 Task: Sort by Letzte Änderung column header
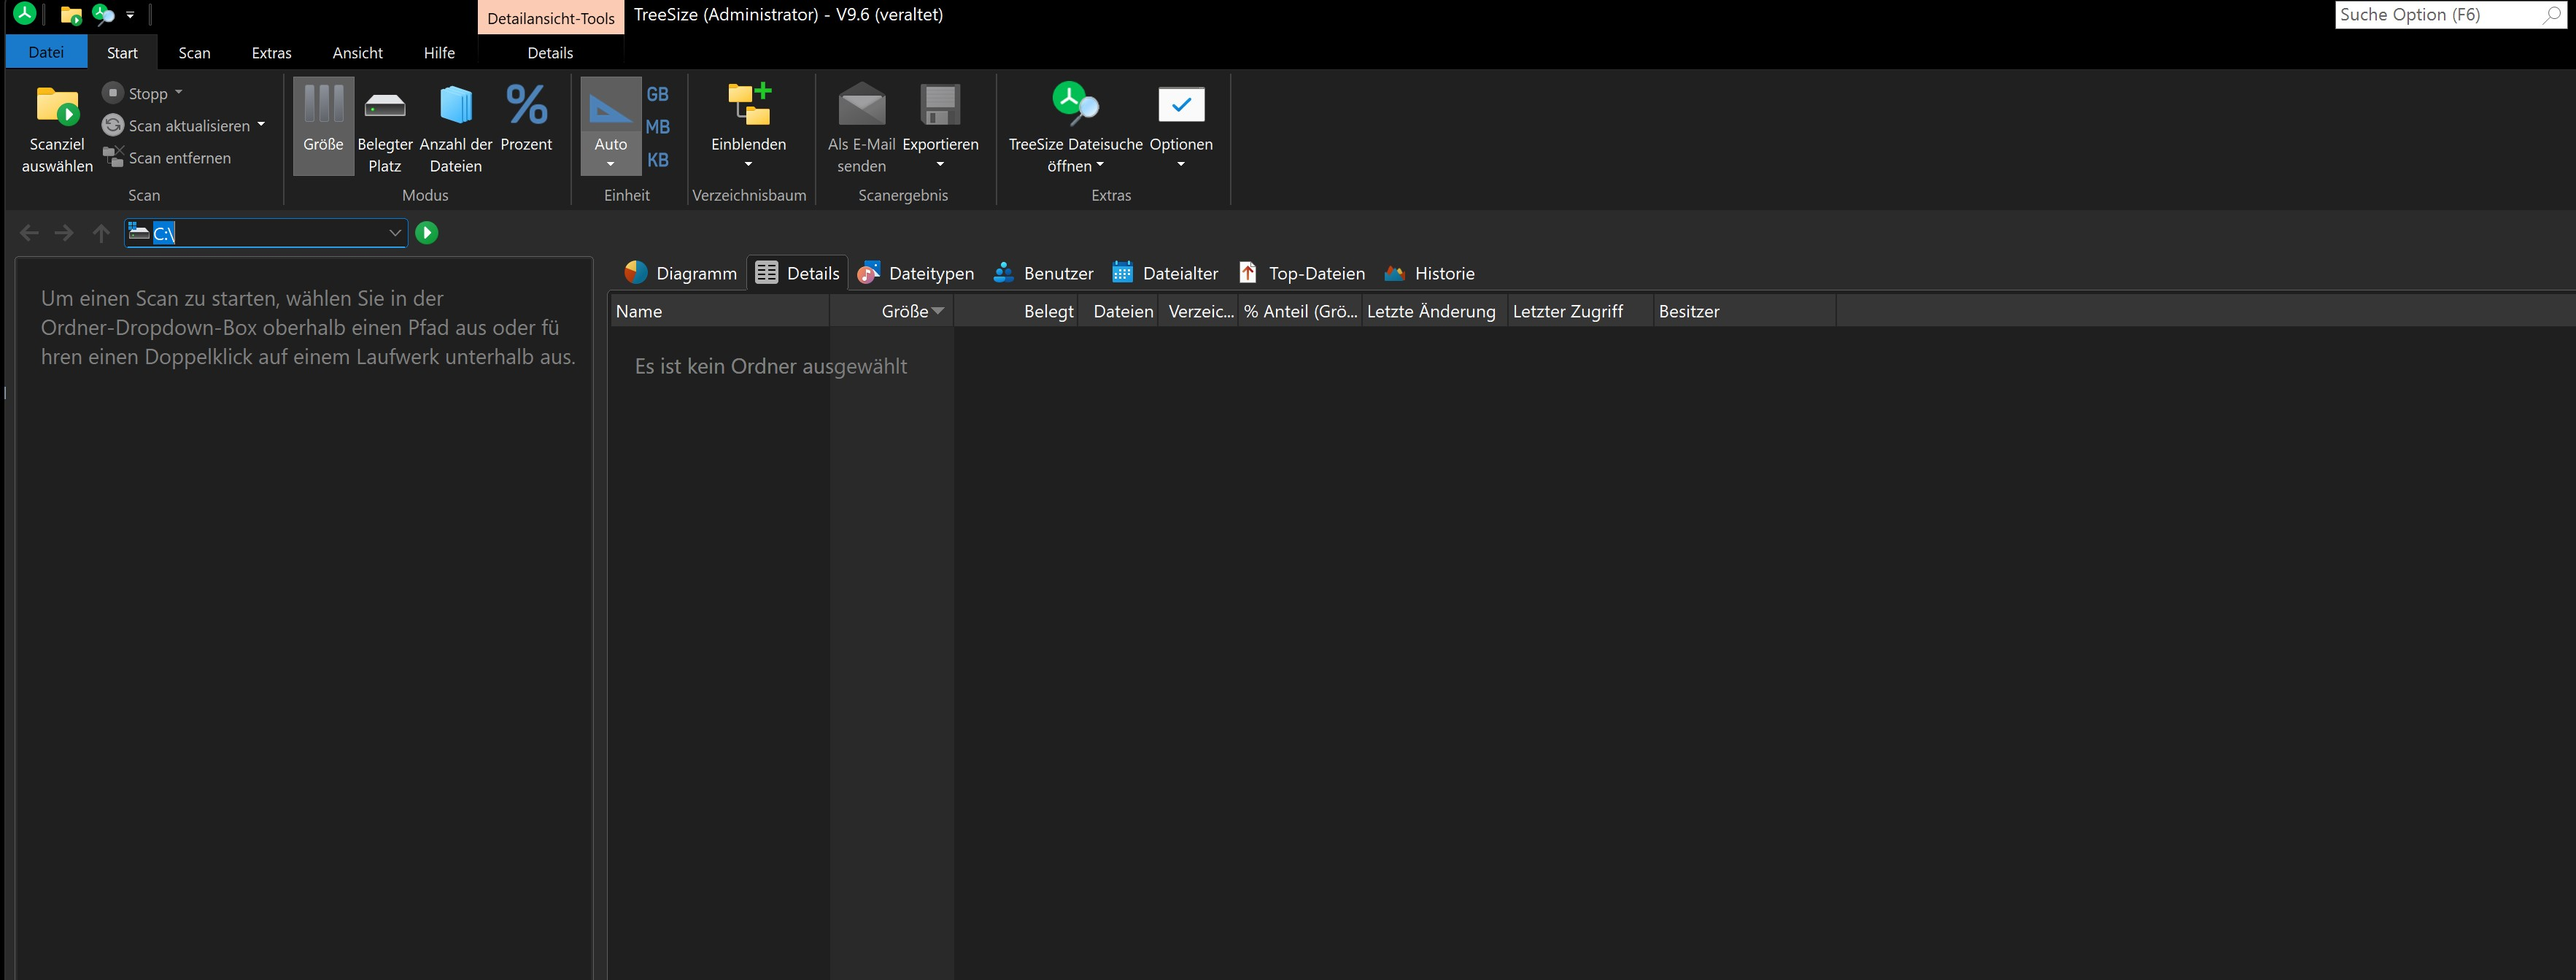coord(1434,311)
